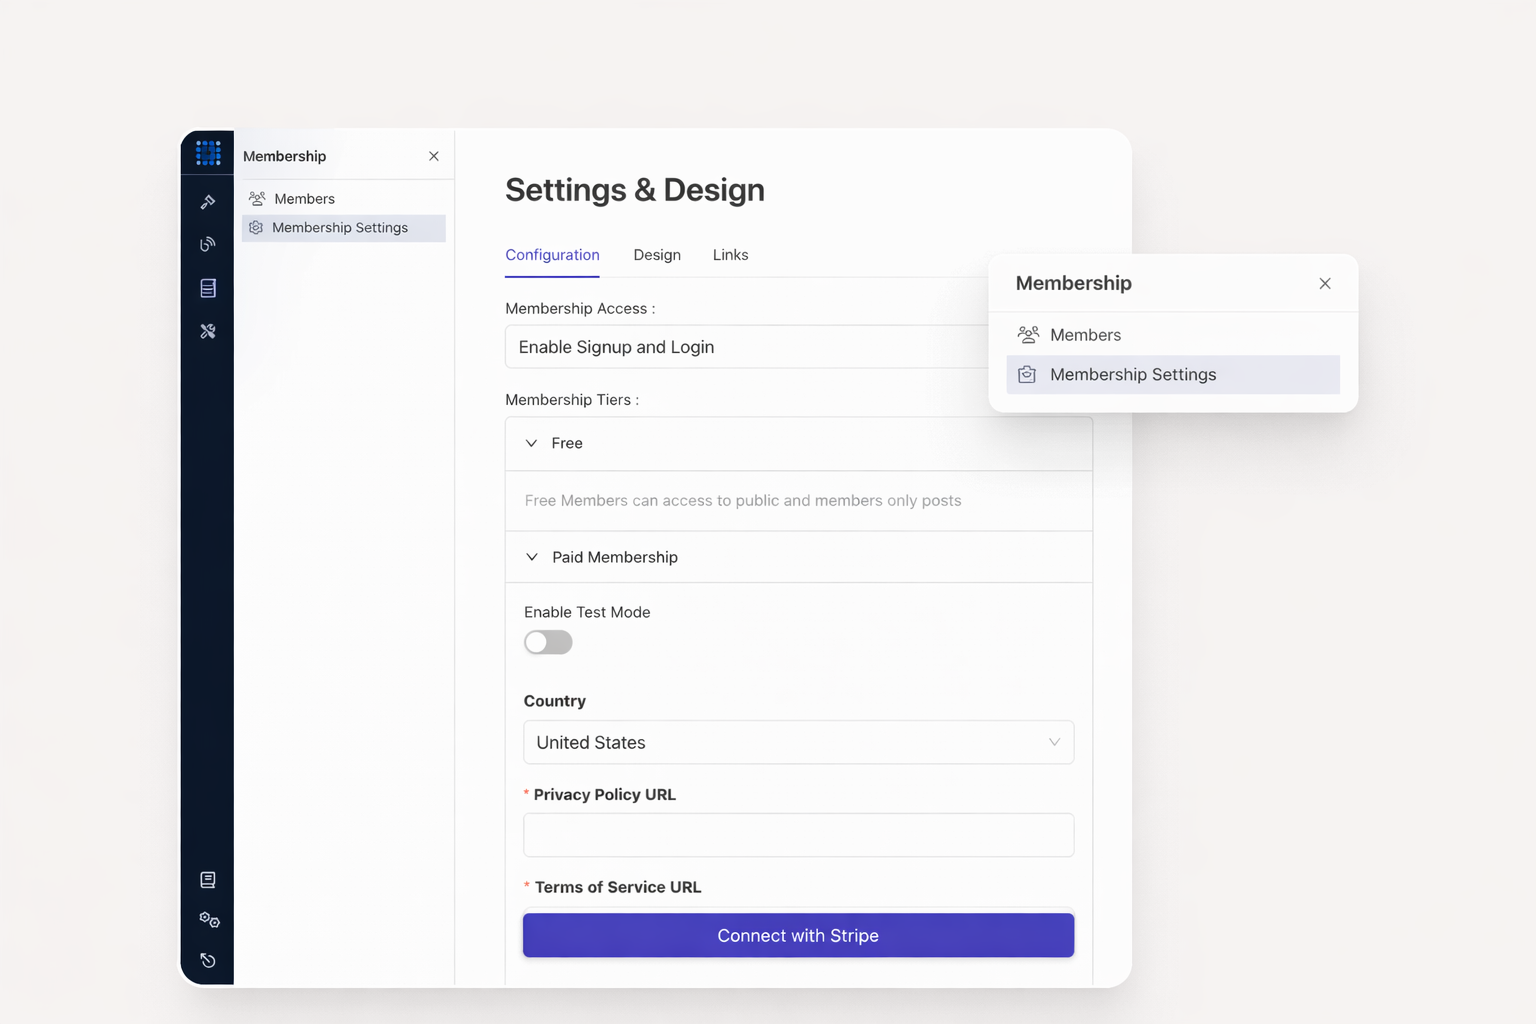This screenshot has width=1536, height=1024.
Task: Open the book icon near the sidebar bottom
Action: point(208,880)
